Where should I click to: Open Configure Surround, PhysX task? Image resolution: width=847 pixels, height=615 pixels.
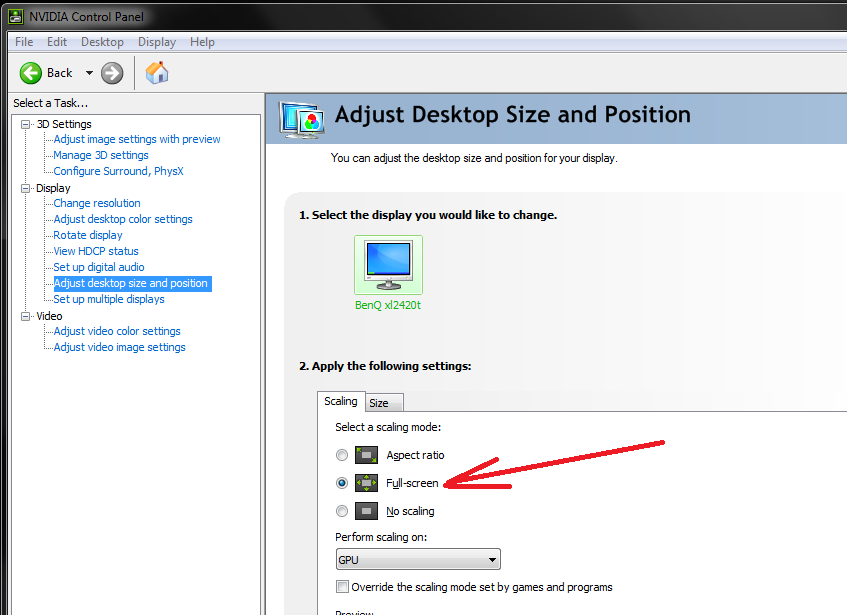point(118,171)
